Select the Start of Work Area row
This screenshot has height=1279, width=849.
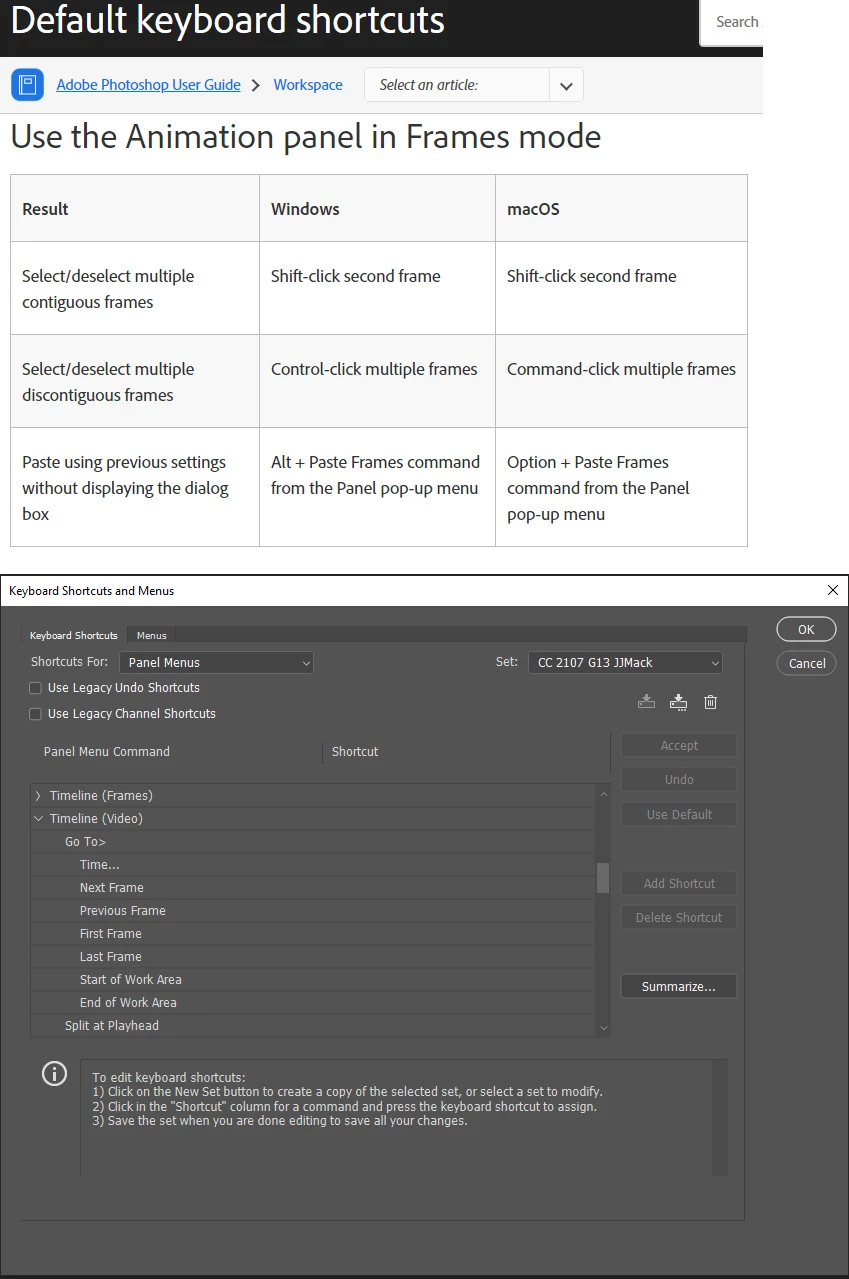click(313, 980)
